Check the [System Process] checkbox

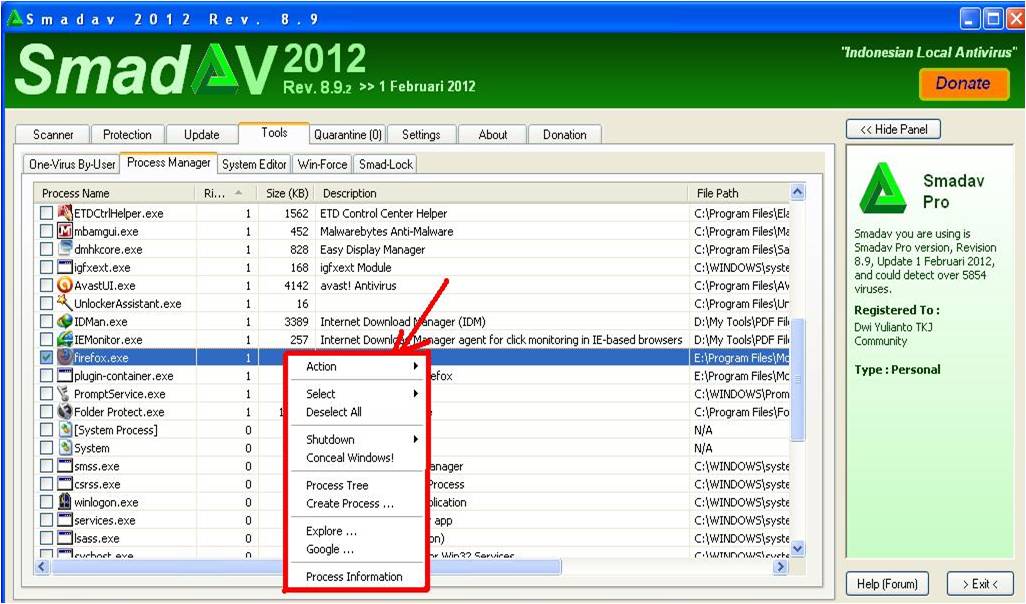[47, 430]
